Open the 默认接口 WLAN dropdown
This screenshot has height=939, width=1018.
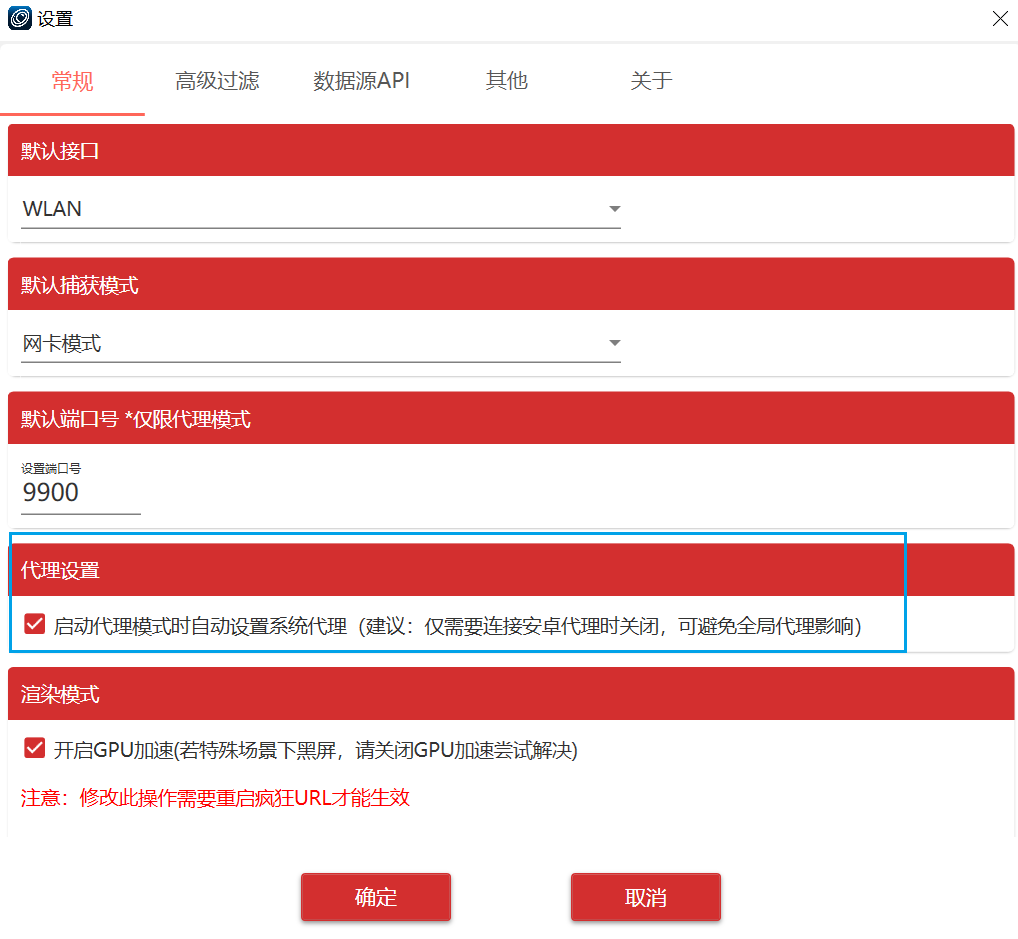[x=320, y=209]
